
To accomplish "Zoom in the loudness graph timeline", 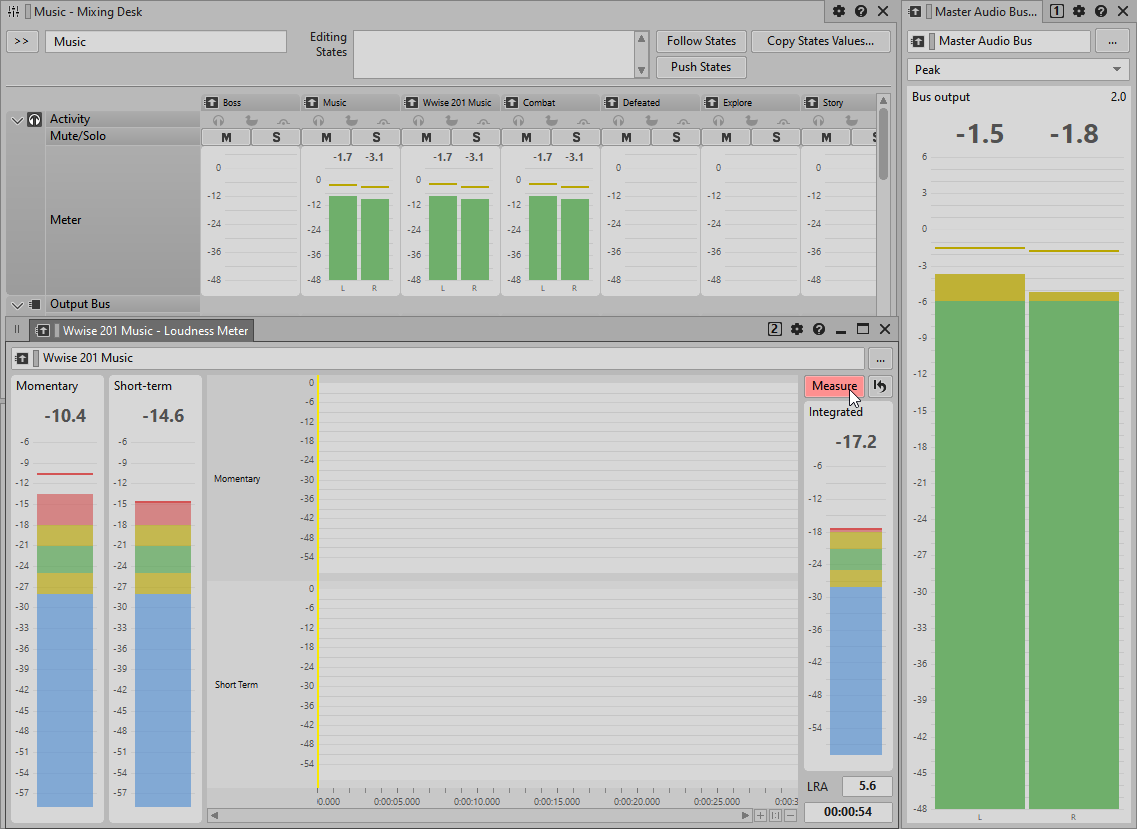I will [761, 815].
